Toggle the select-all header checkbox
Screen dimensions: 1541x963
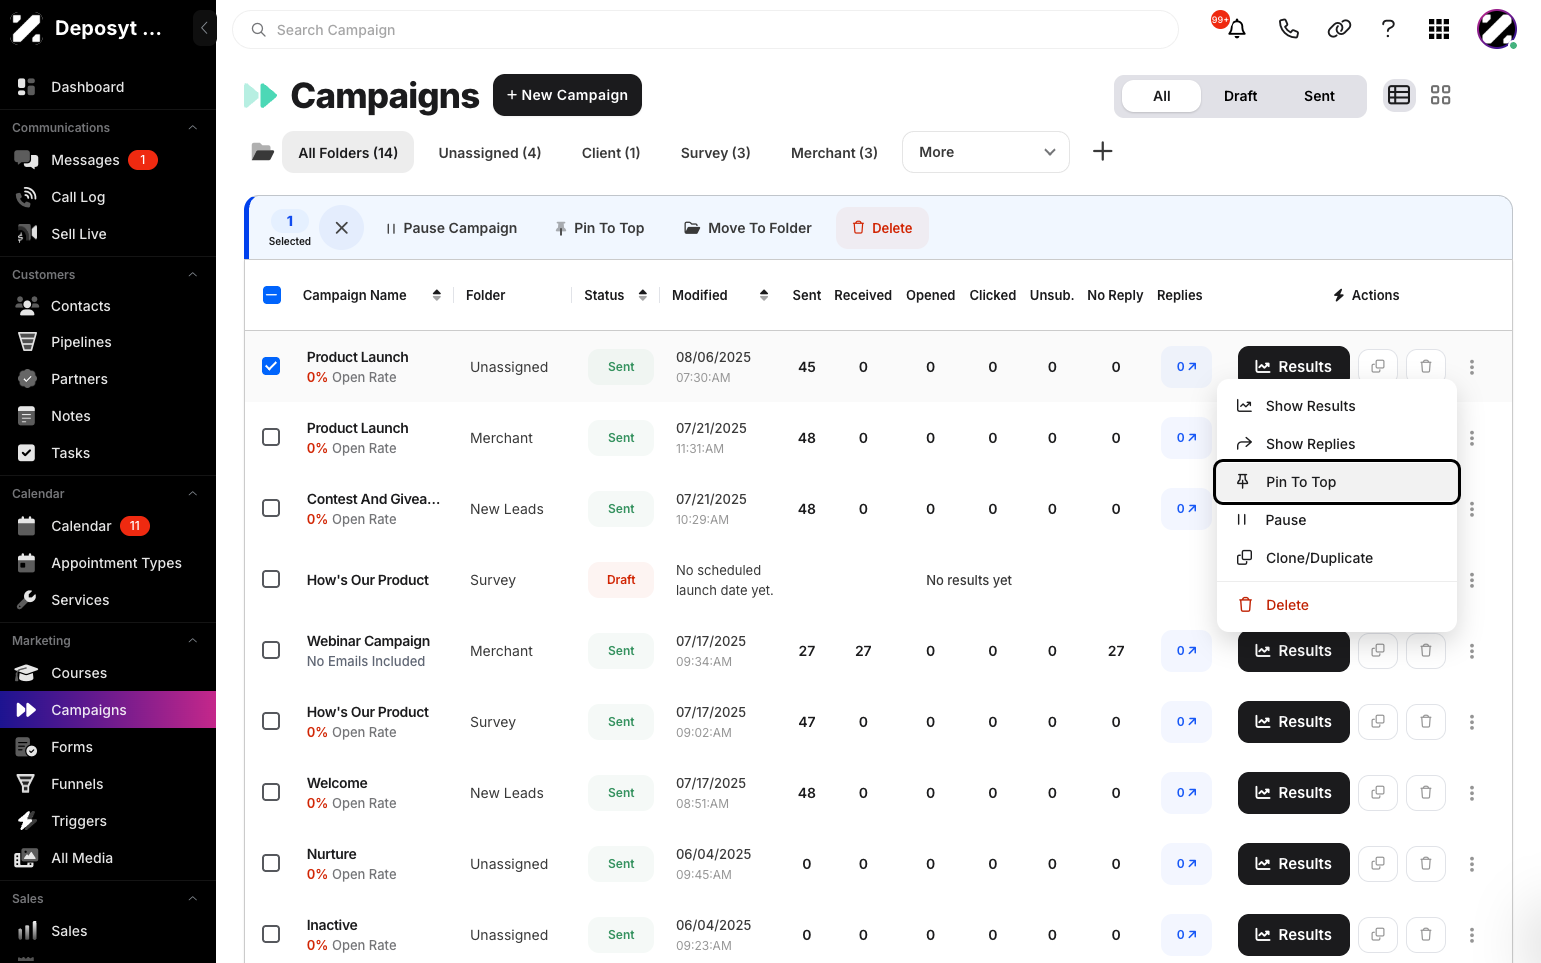(272, 295)
